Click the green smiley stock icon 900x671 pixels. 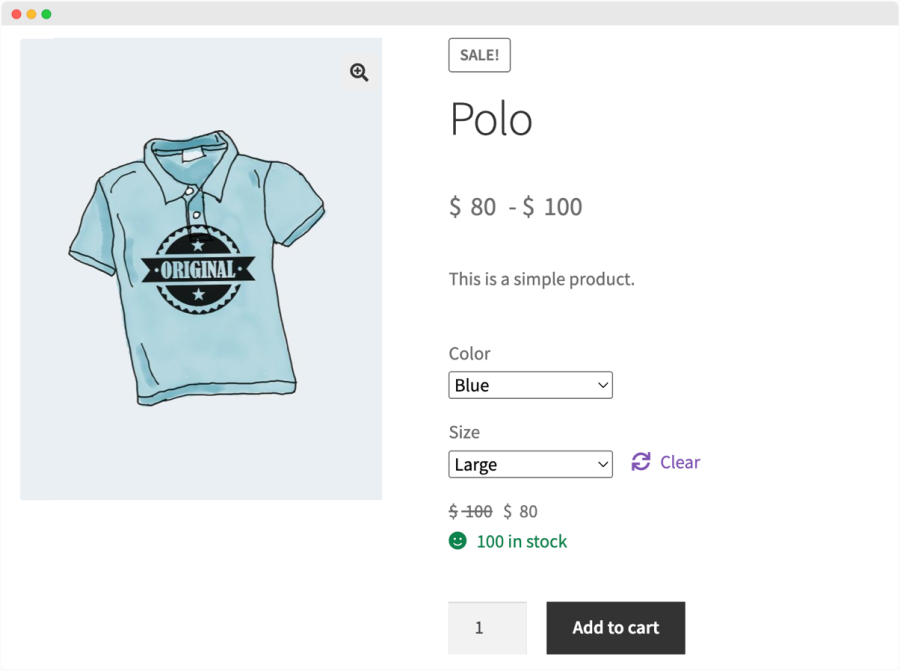click(458, 541)
